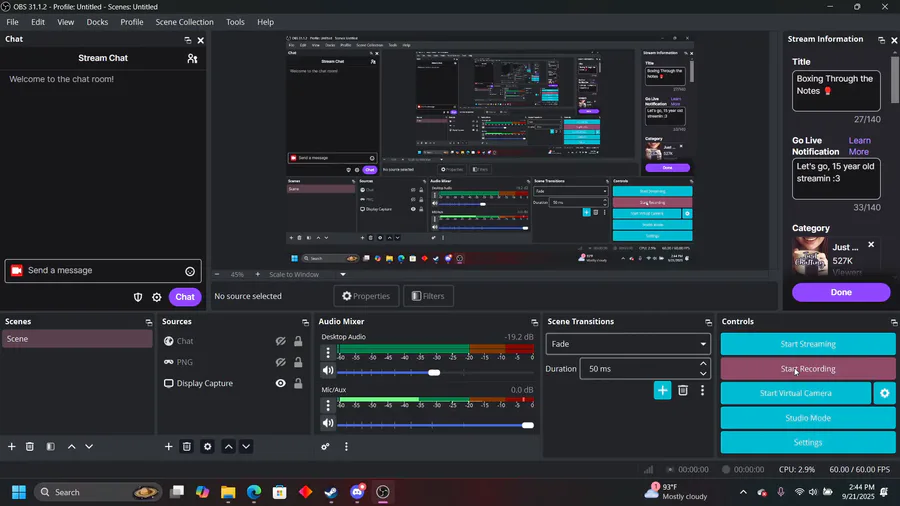
Task: Hide the Display Capture source
Action: pyautogui.click(x=281, y=383)
